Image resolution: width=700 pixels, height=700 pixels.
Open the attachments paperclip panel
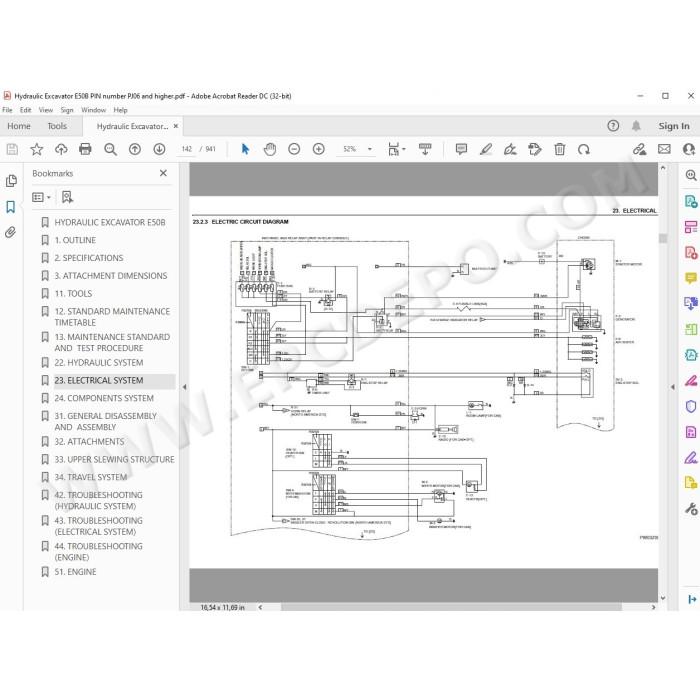tap(11, 232)
